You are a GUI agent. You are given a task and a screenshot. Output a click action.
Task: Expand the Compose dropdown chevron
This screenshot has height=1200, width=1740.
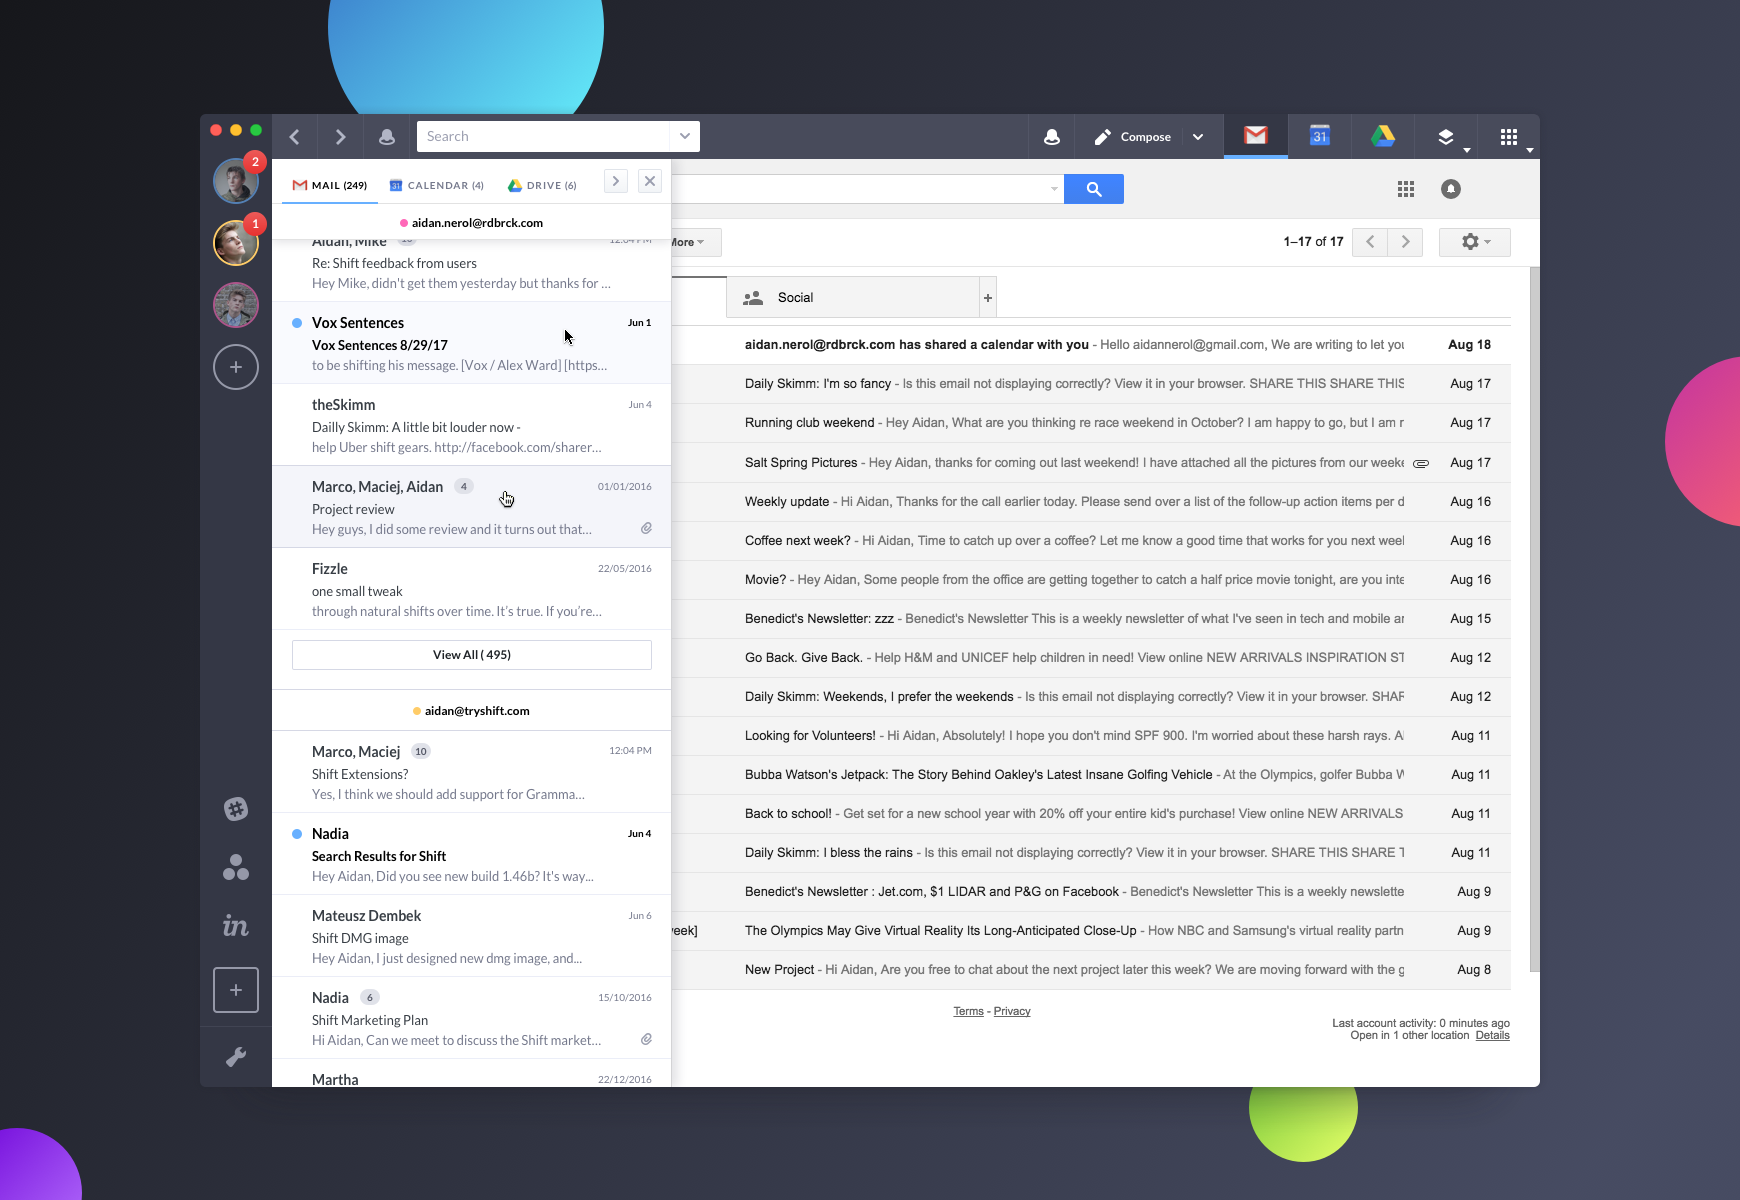point(1198,136)
